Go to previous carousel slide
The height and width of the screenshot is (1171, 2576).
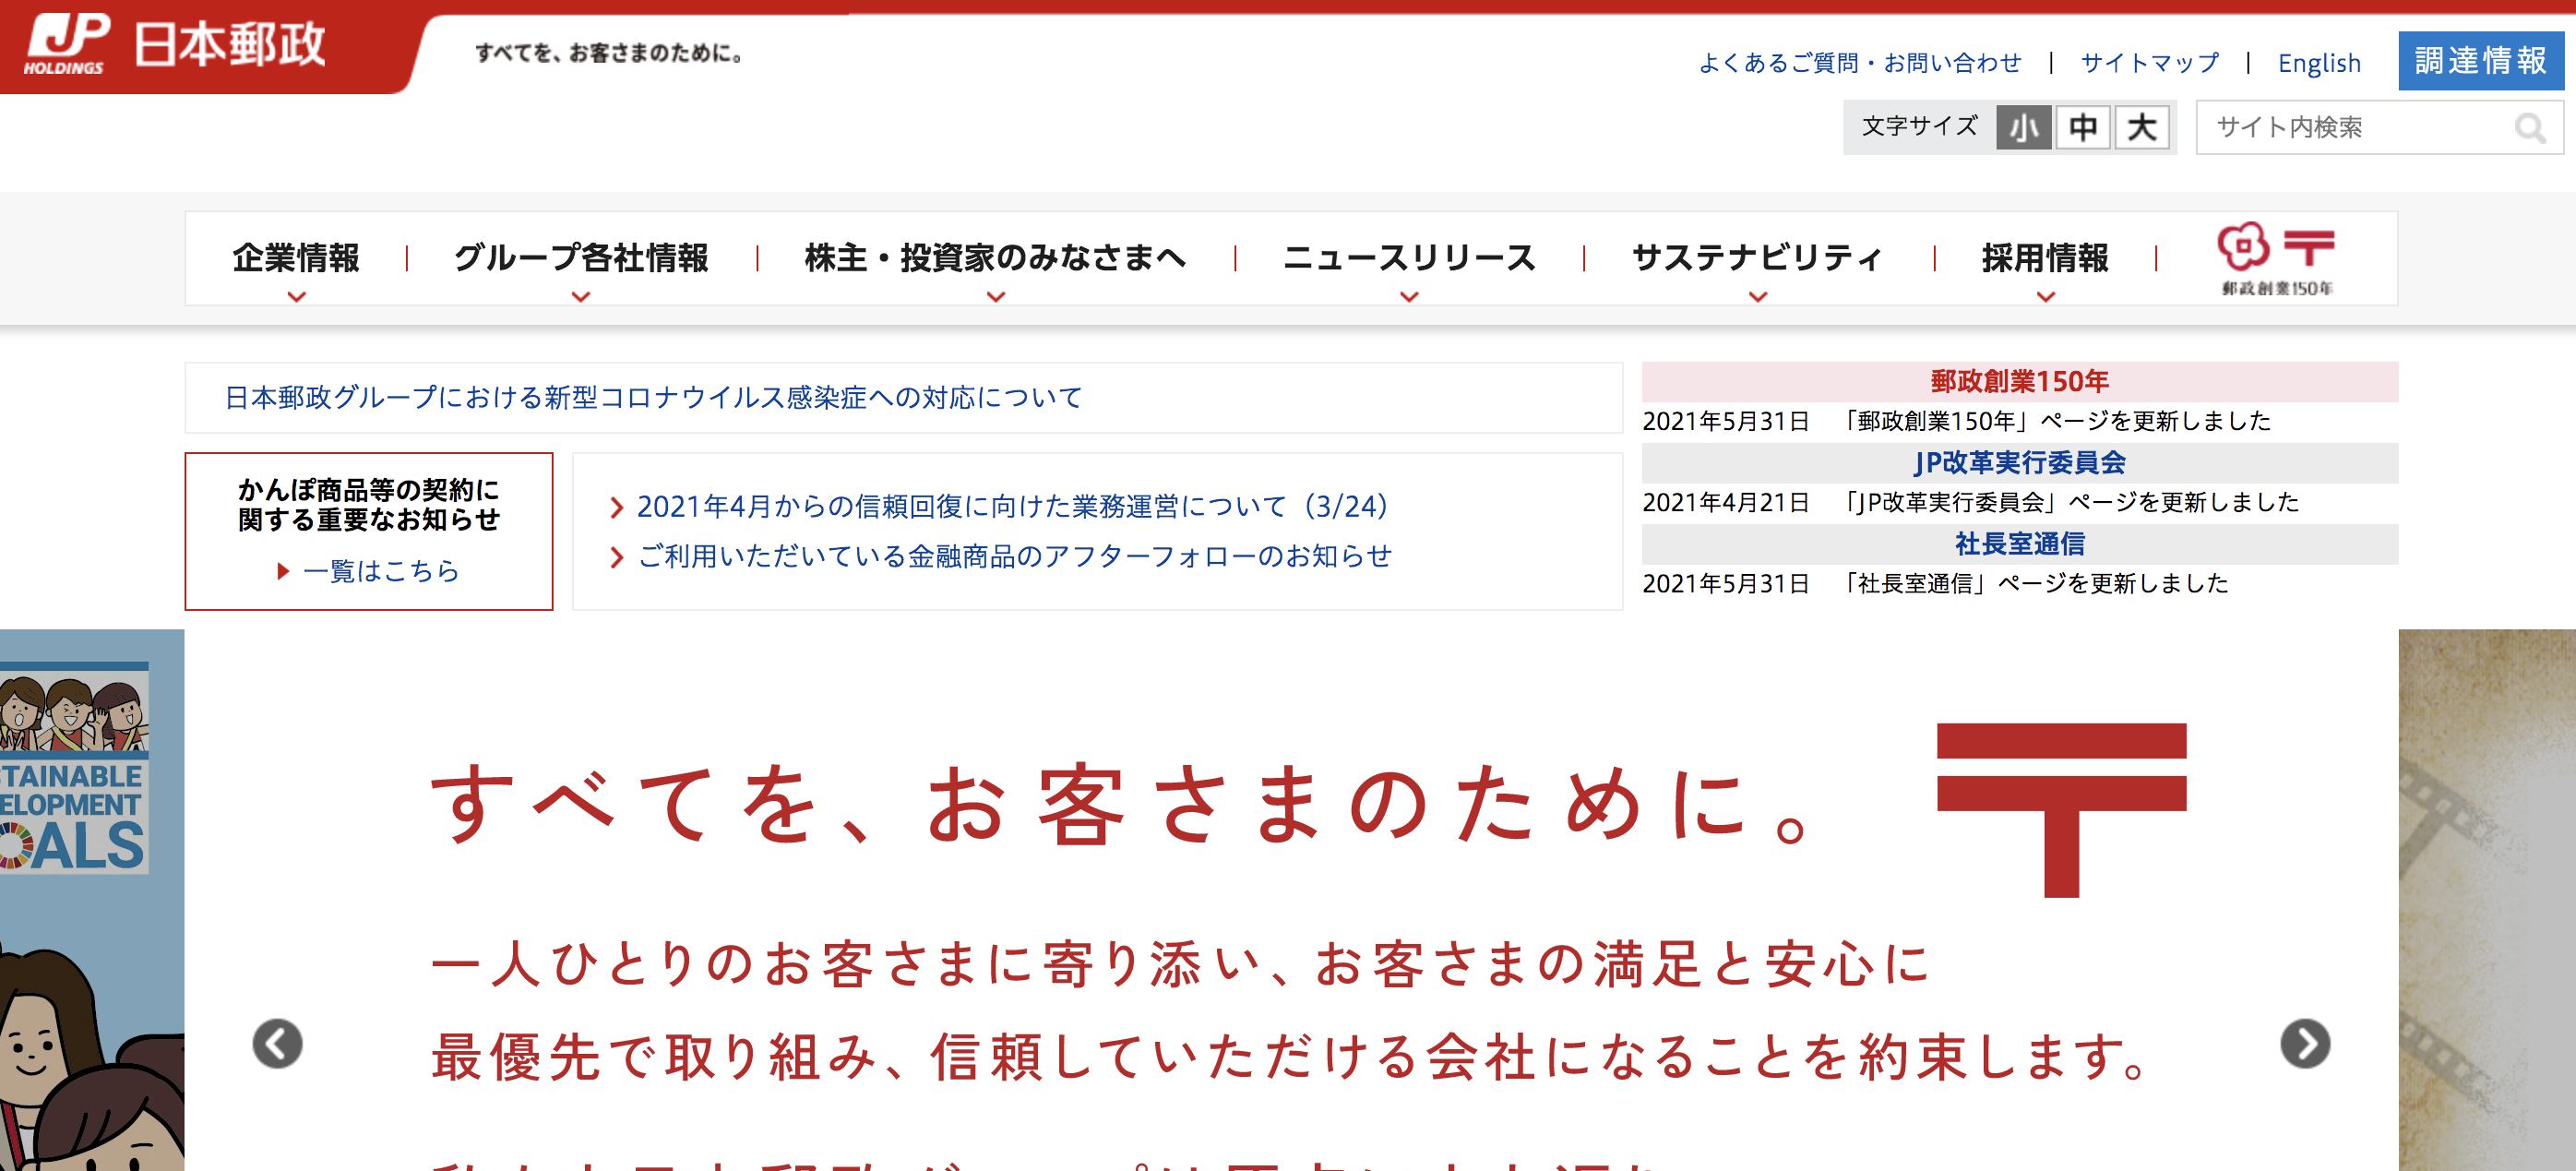277,1044
